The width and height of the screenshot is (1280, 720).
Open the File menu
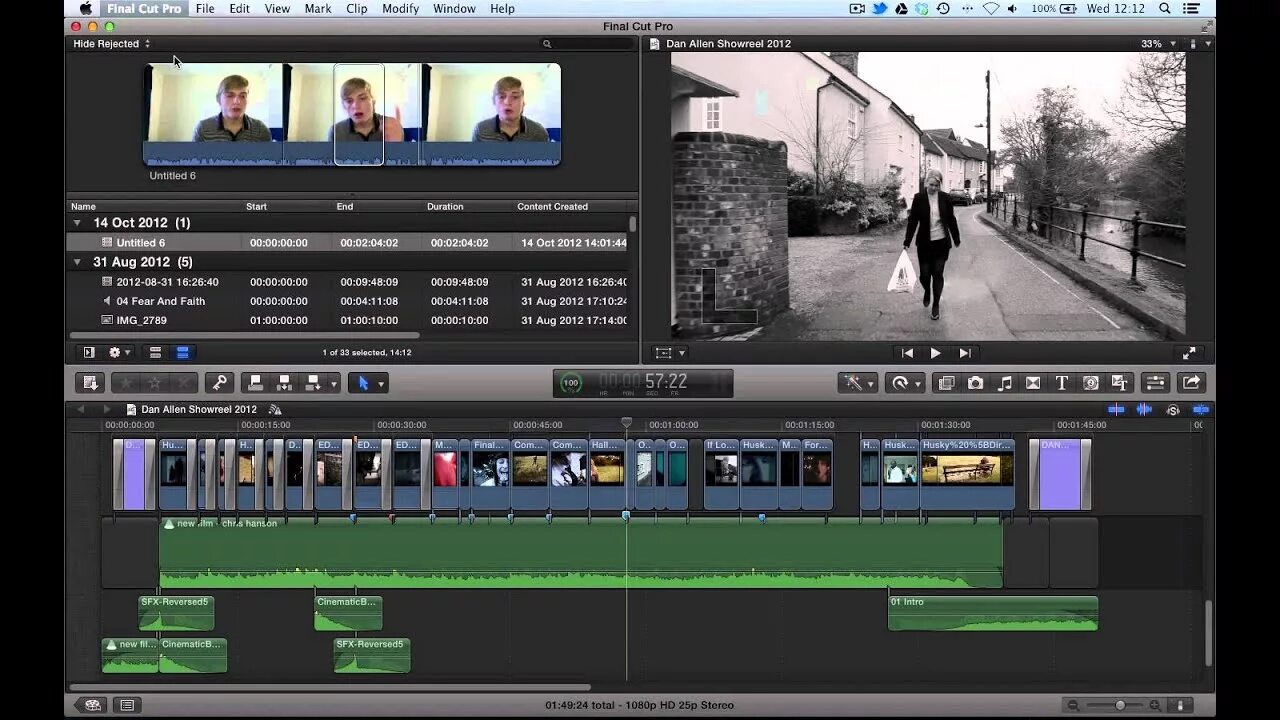coord(205,8)
